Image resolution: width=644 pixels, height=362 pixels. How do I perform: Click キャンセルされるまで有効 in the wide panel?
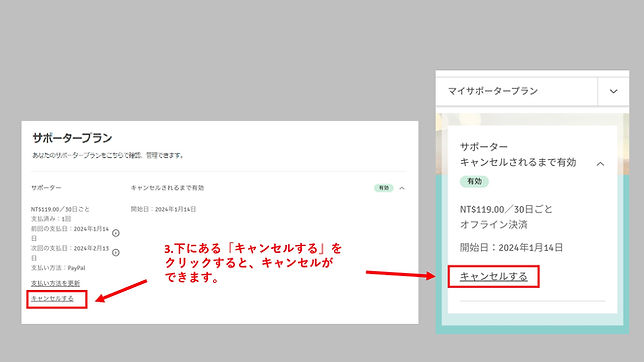167,188
